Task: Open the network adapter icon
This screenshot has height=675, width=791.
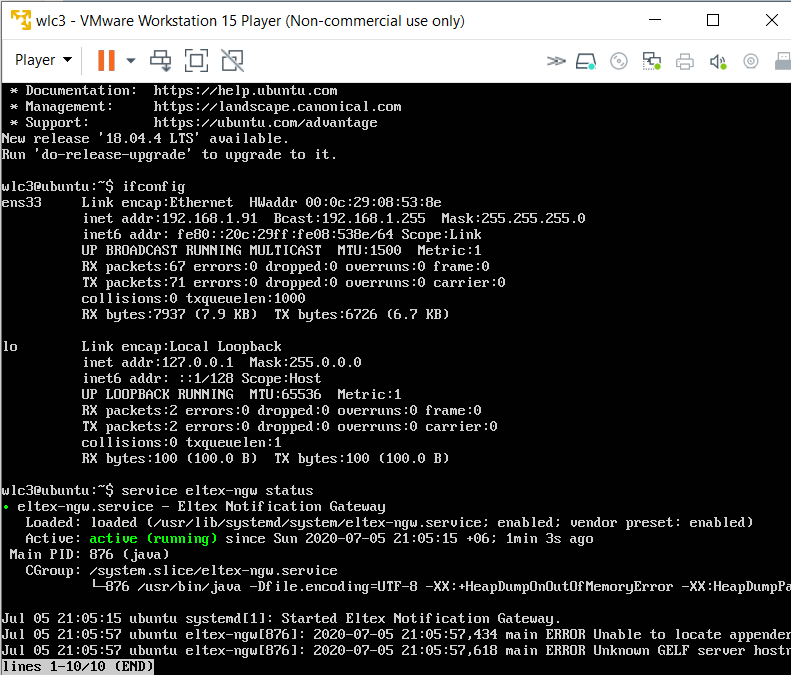Action: (651, 62)
